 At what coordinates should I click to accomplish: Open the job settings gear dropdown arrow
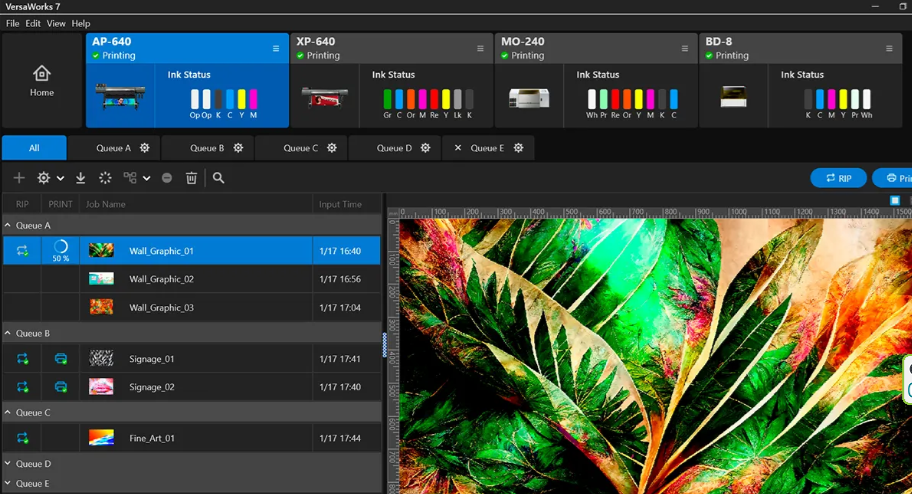point(60,179)
